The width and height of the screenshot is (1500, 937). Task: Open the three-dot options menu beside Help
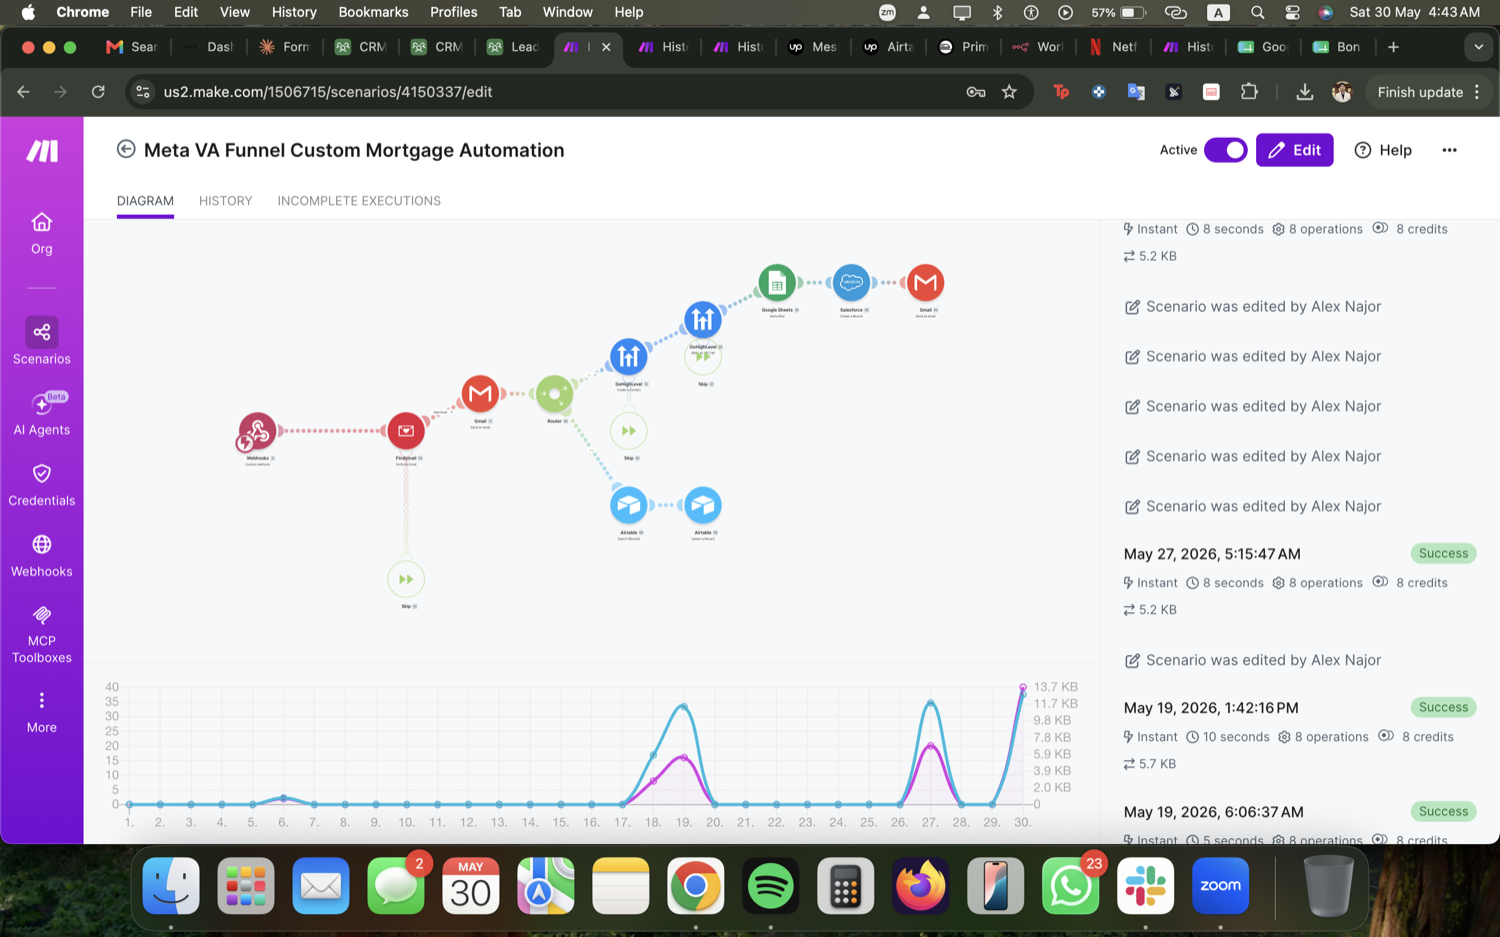(1449, 150)
